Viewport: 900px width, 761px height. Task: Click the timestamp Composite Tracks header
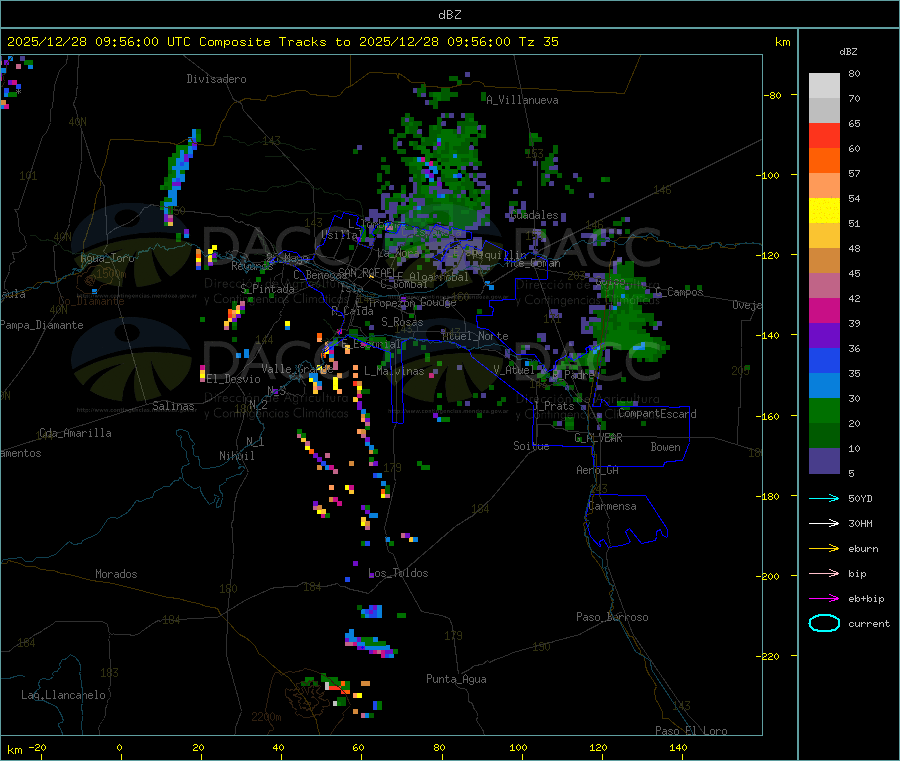(x=282, y=42)
